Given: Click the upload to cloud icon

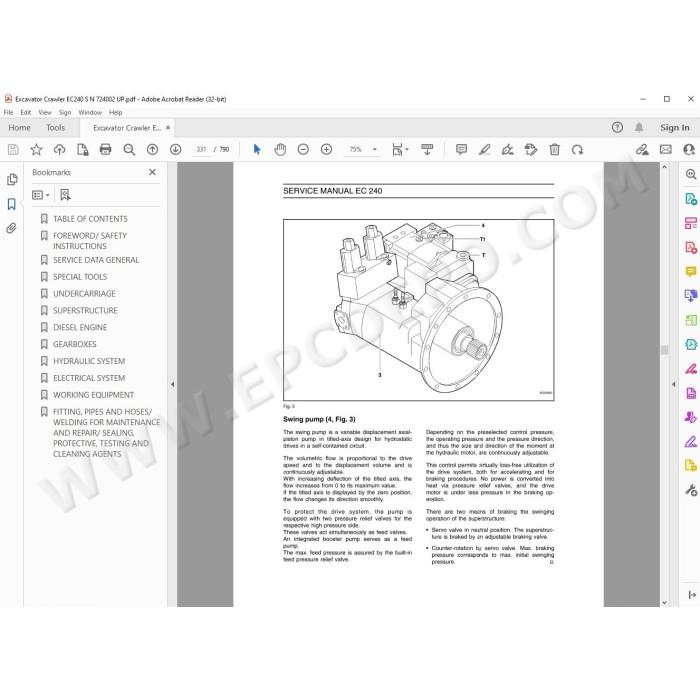Looking at the screenshot, I should click(x=59, y=150).
